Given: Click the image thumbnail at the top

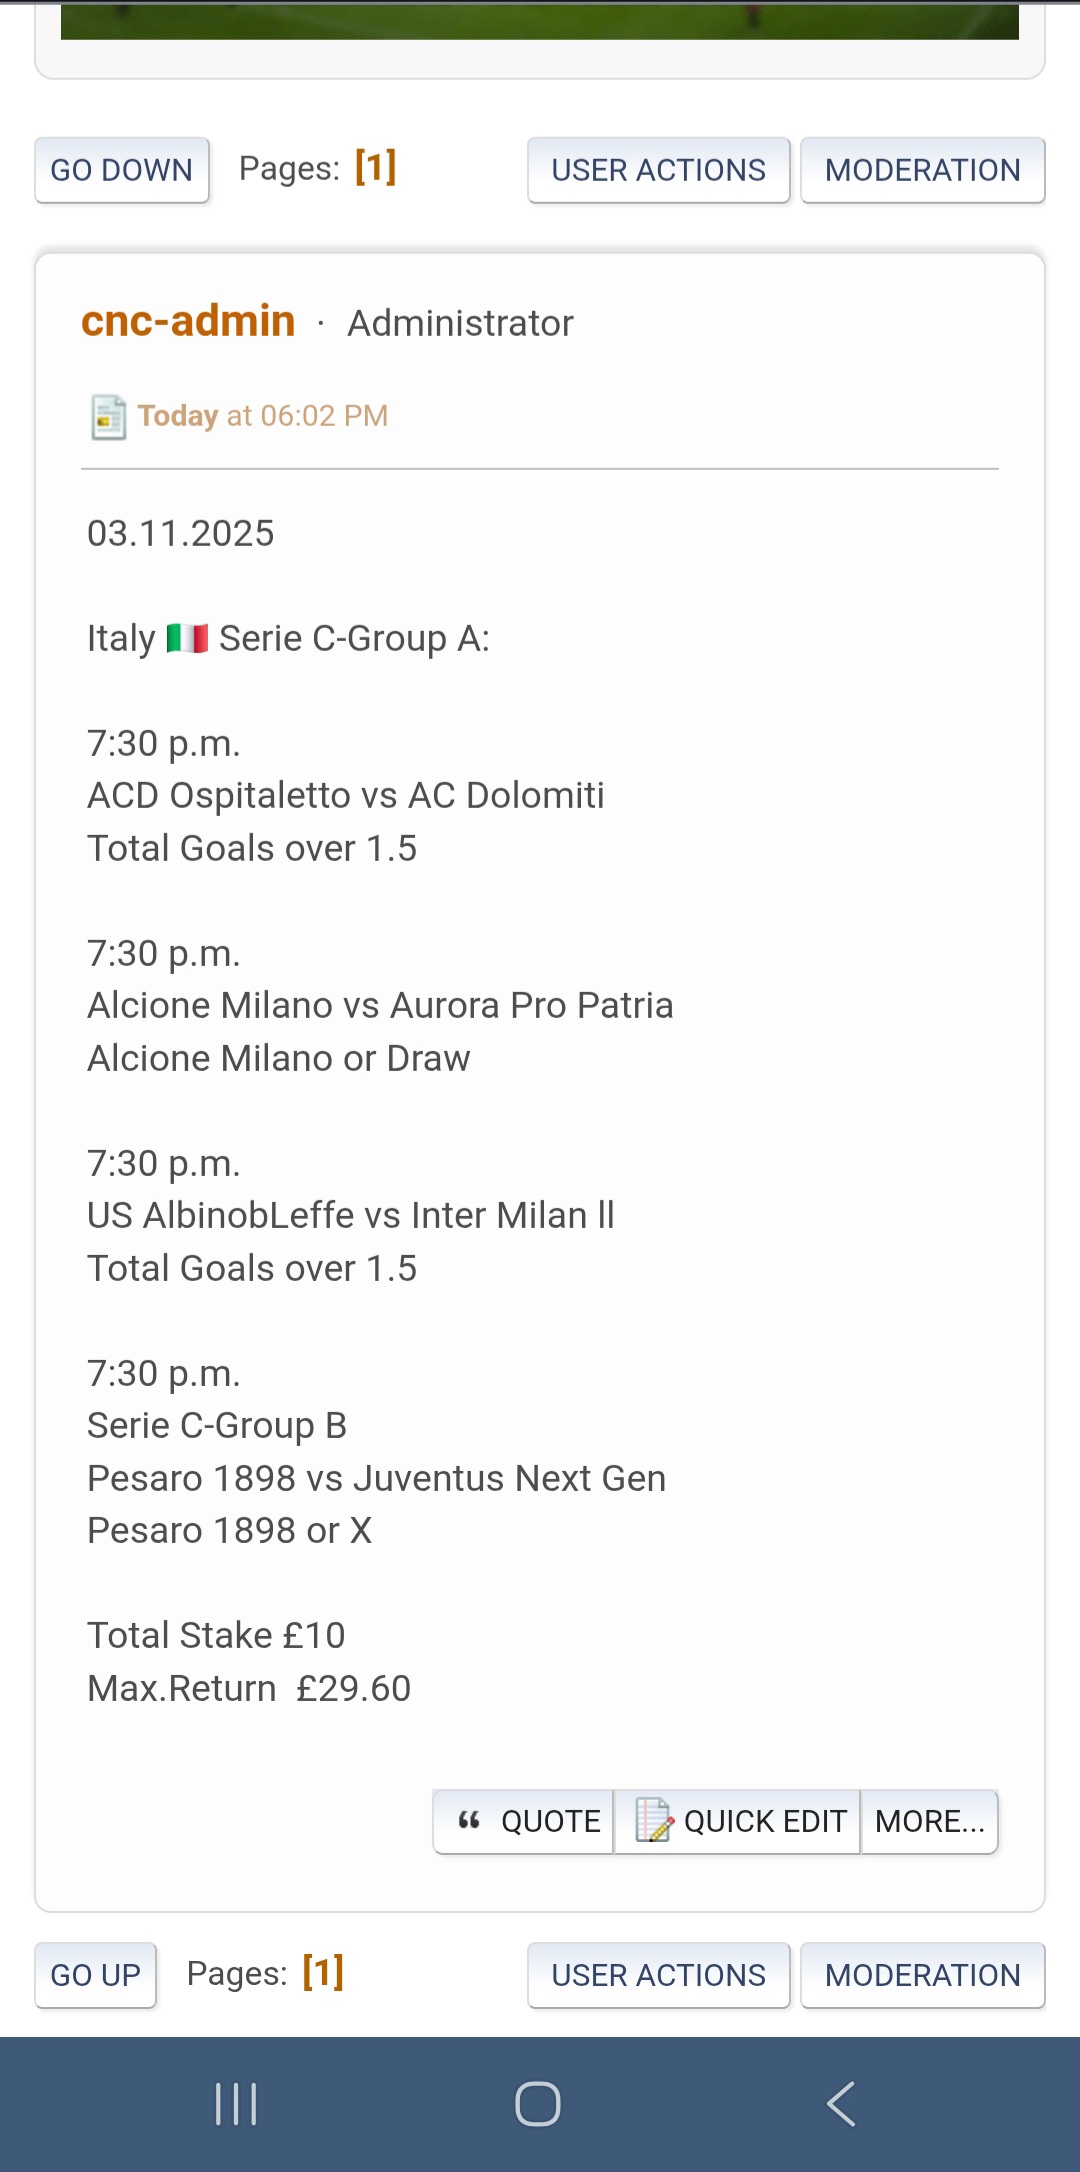Looking at the screenshot, I should click(540, 22).
